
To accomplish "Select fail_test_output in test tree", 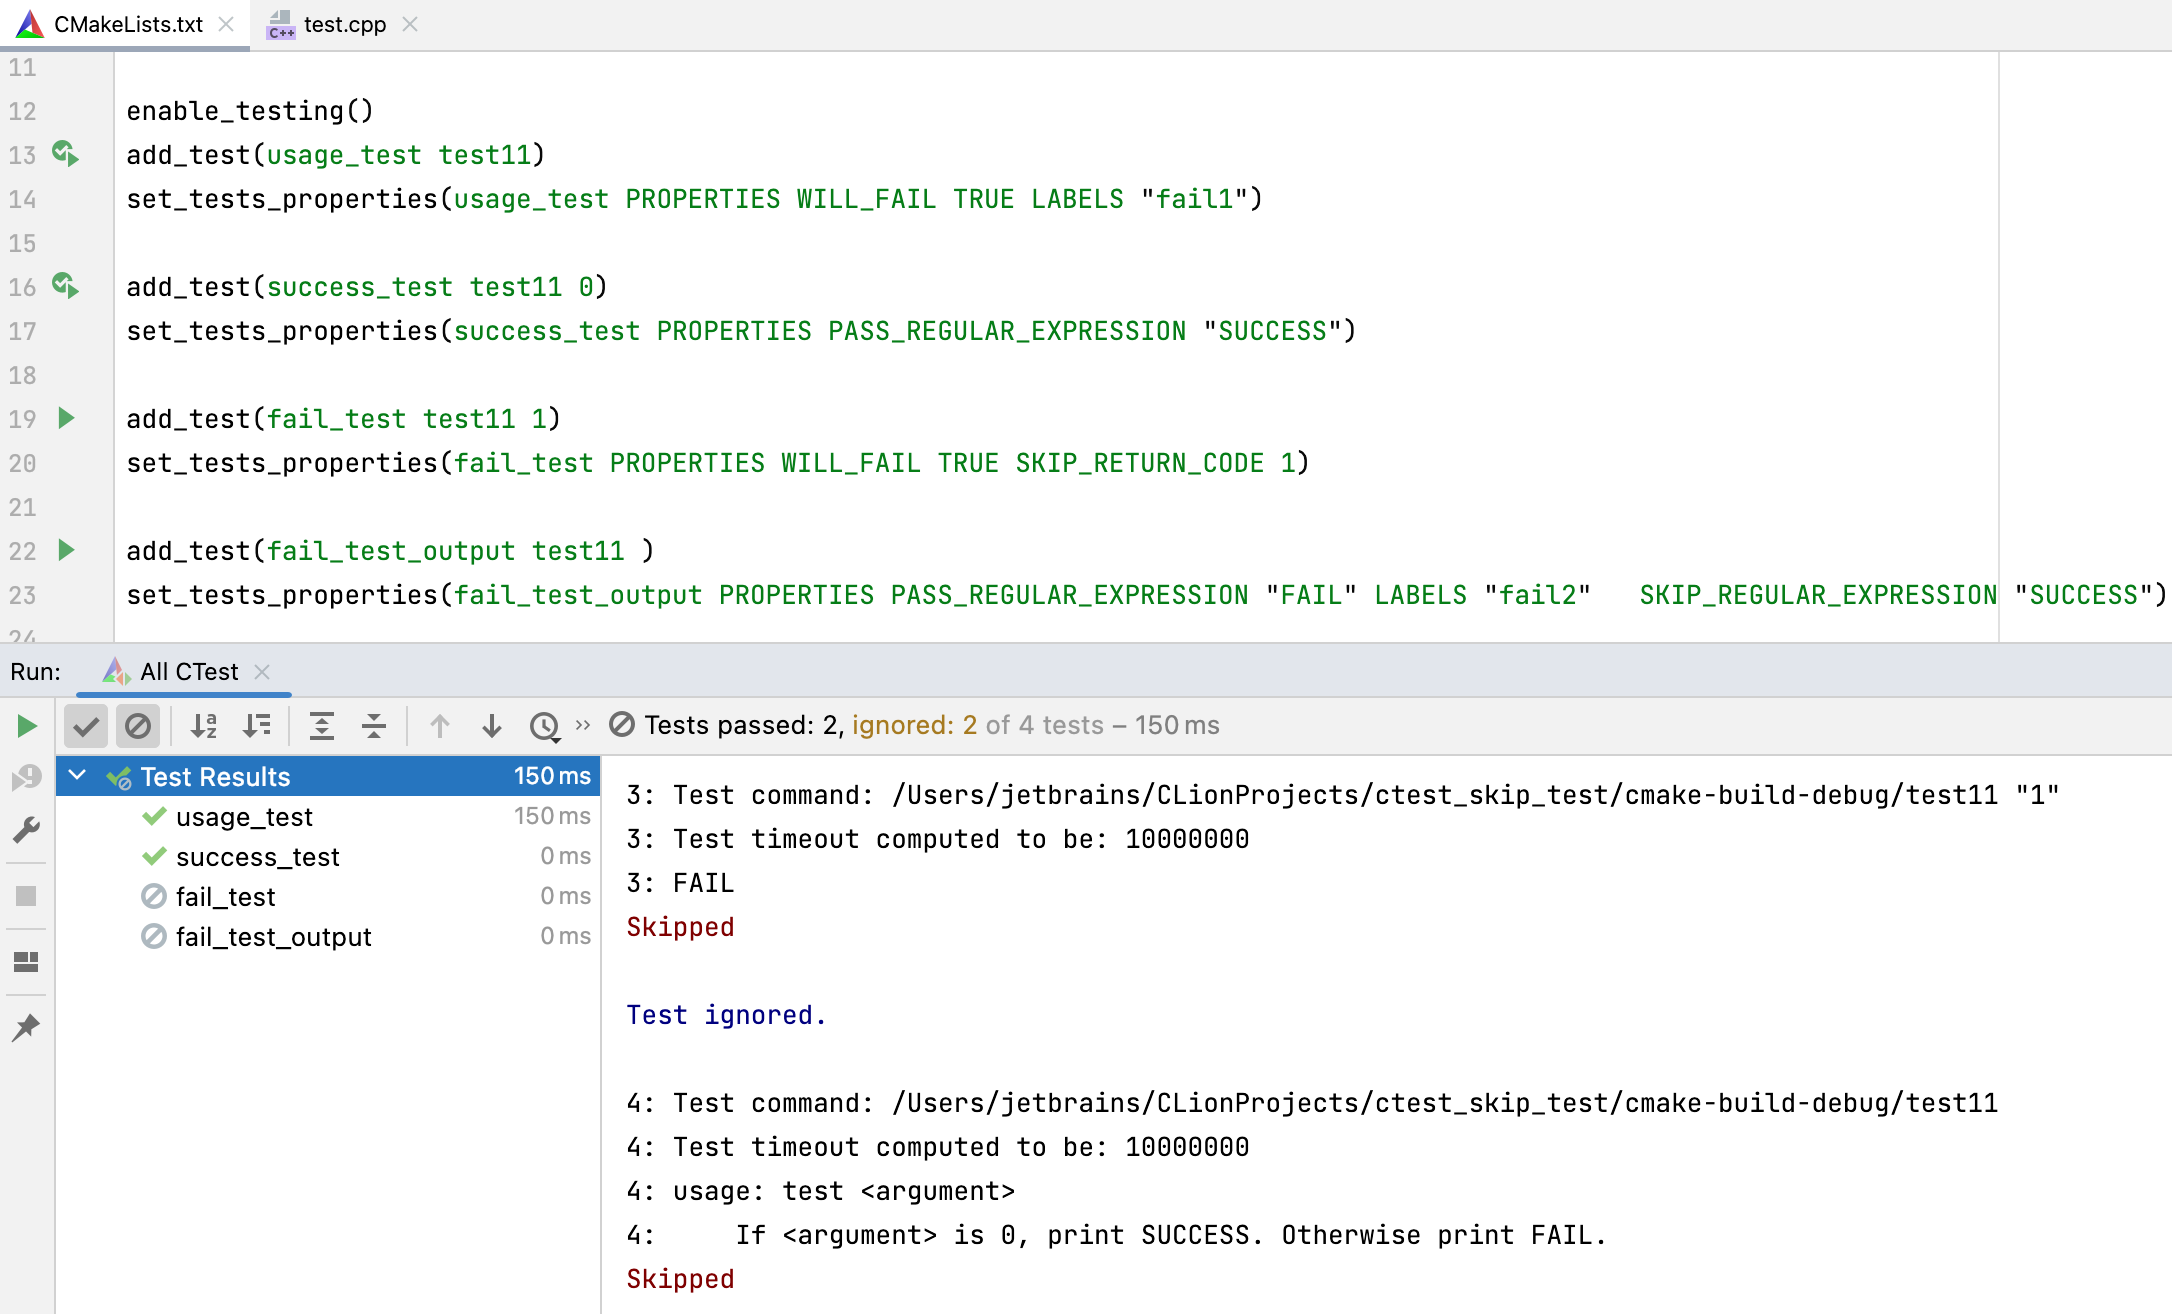I will [273, 937].
